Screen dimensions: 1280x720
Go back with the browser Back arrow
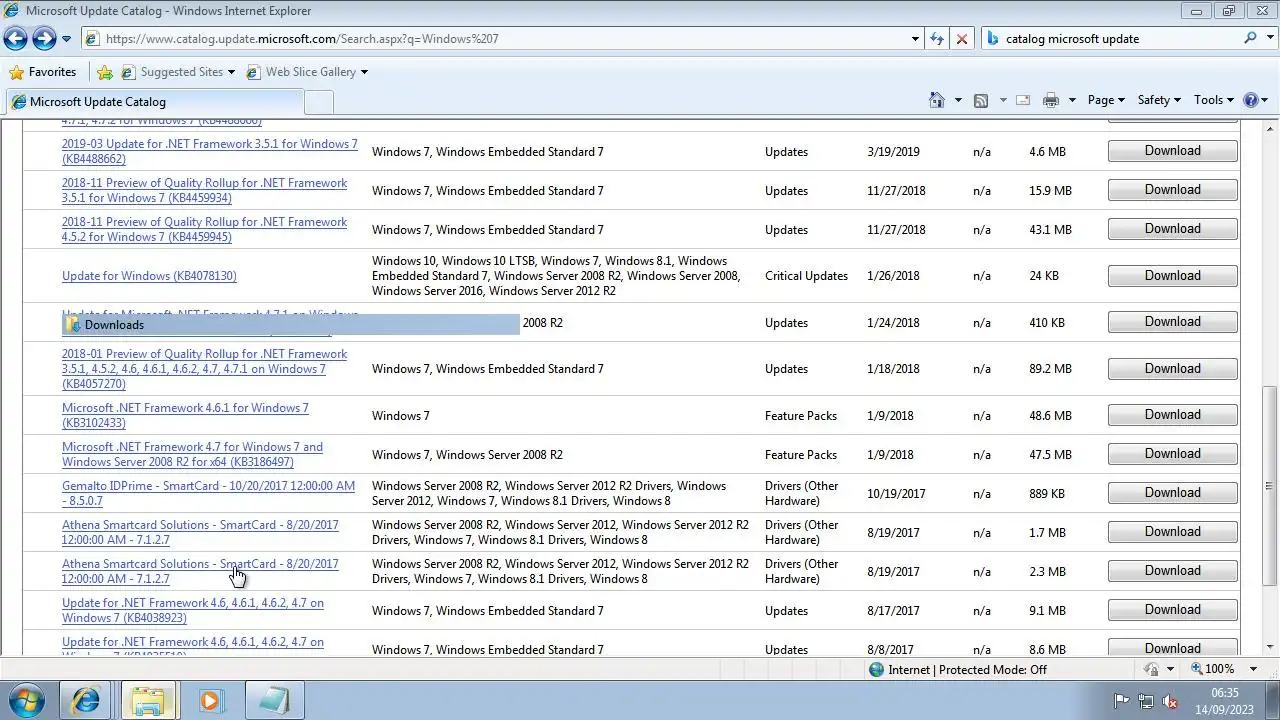pyautogui.click(x=15, y=39)
